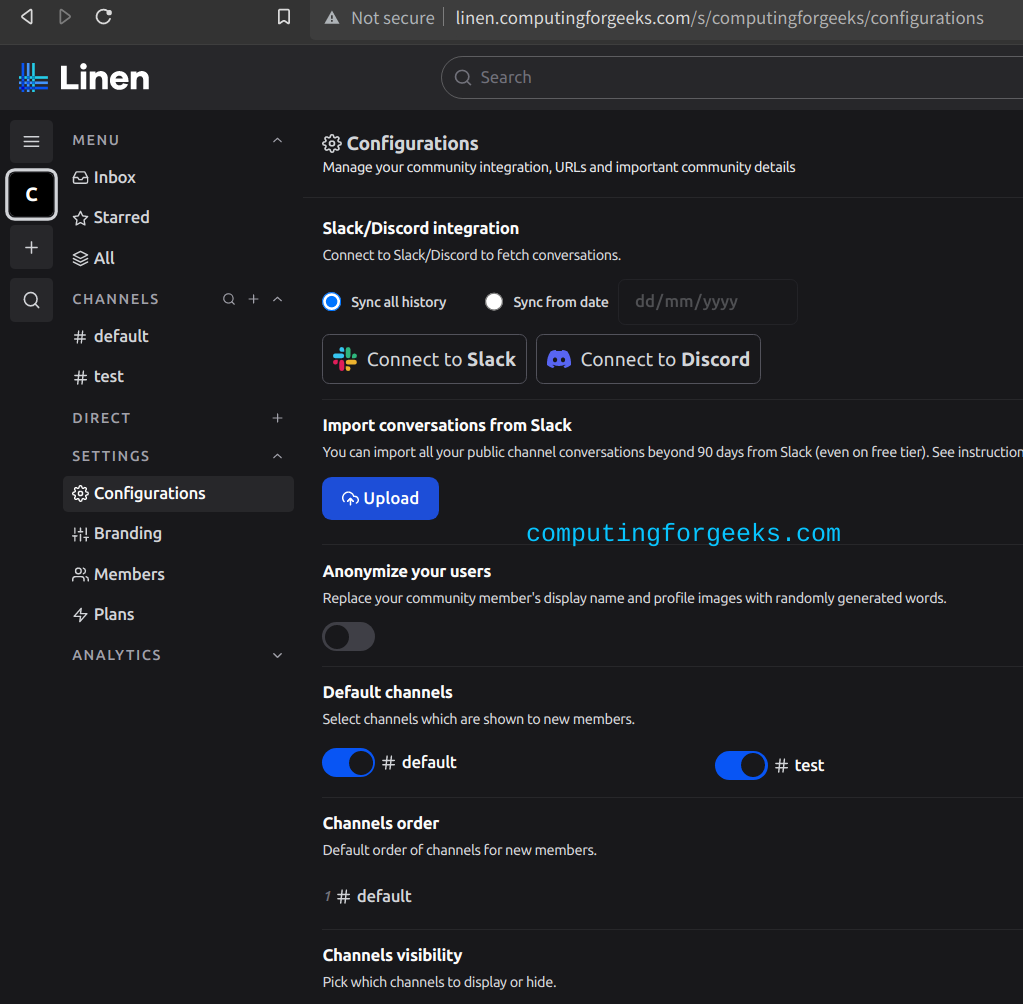
Task: Click the Connect to Discord button
Action: click(648, 359)
